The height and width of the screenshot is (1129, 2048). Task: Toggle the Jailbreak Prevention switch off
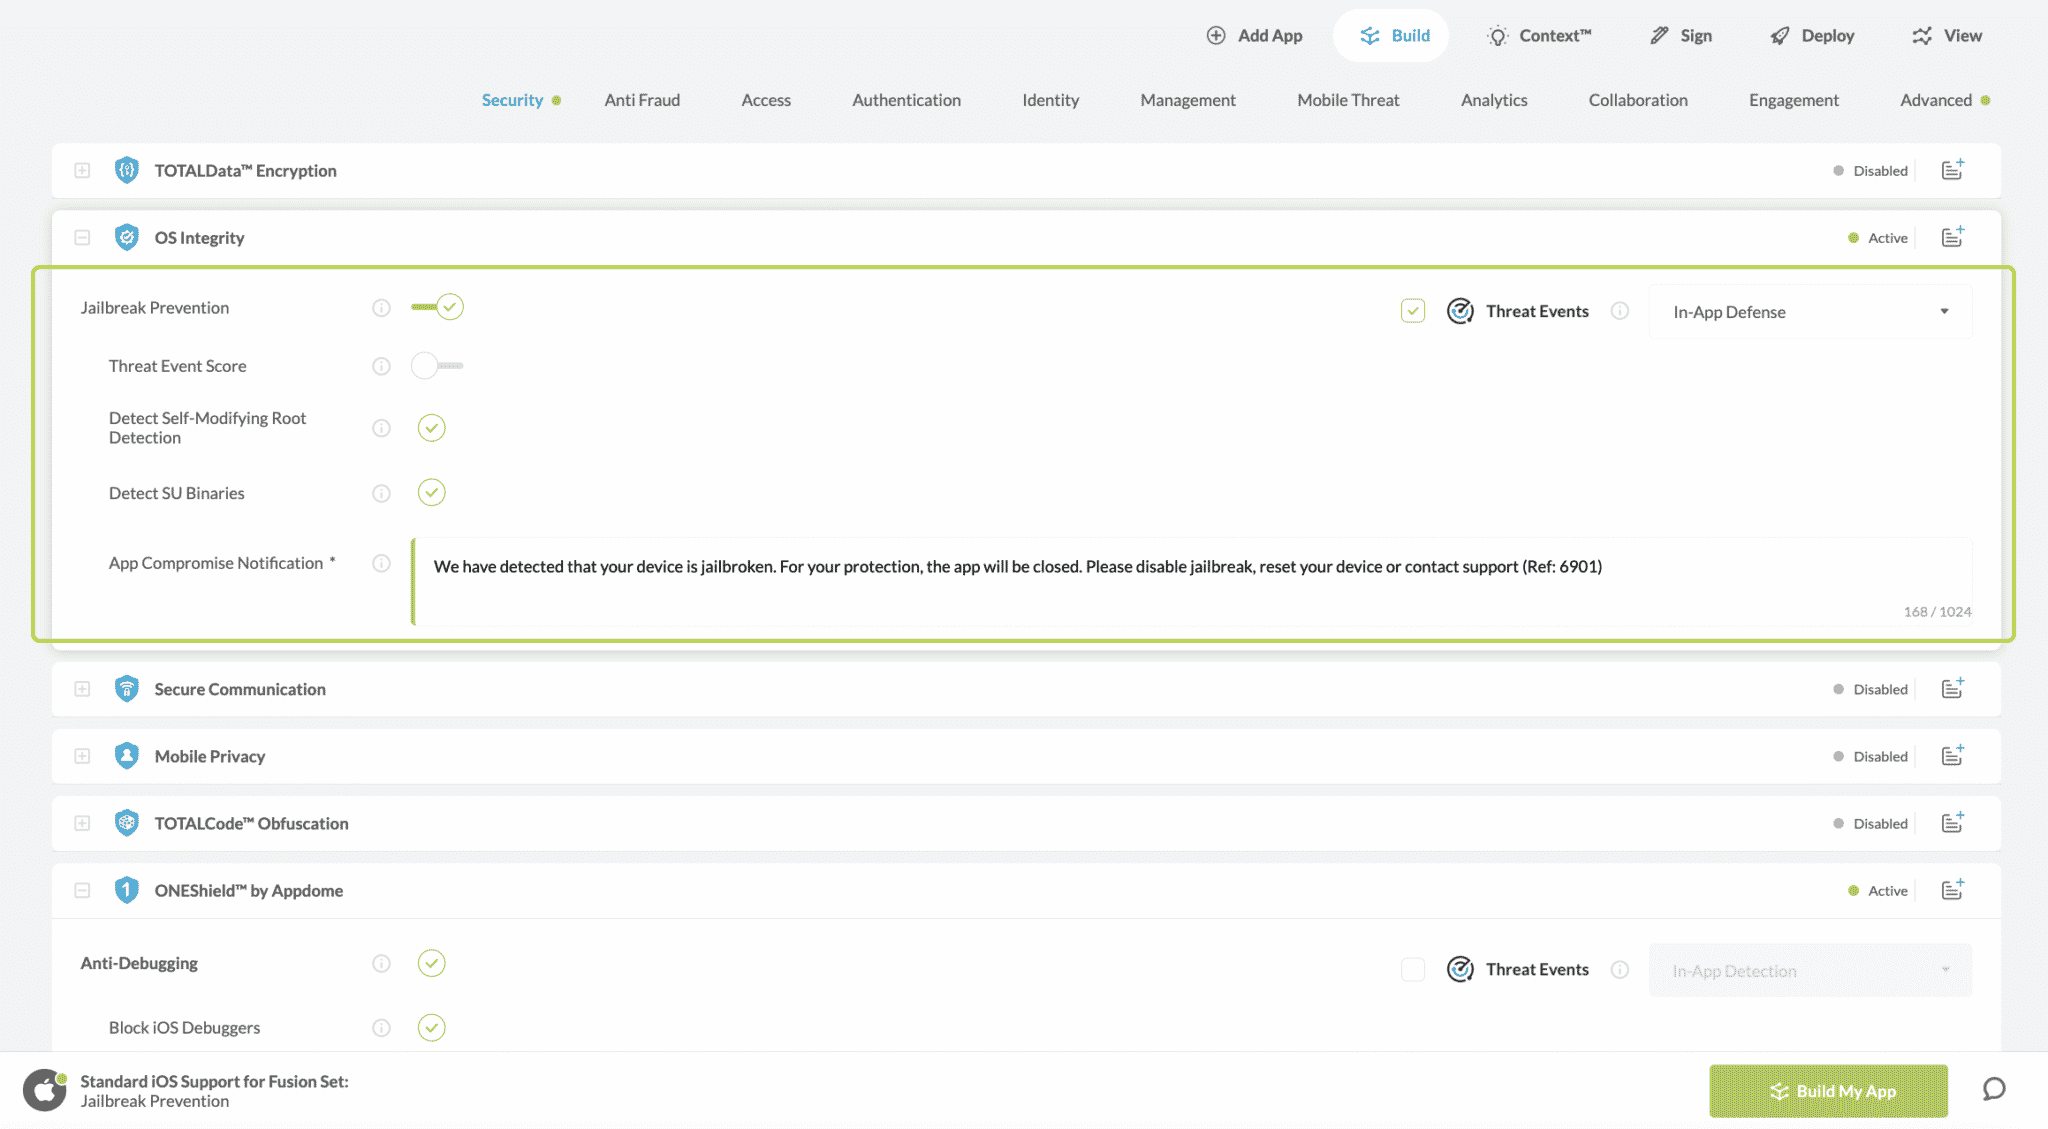tap(438, 307)
